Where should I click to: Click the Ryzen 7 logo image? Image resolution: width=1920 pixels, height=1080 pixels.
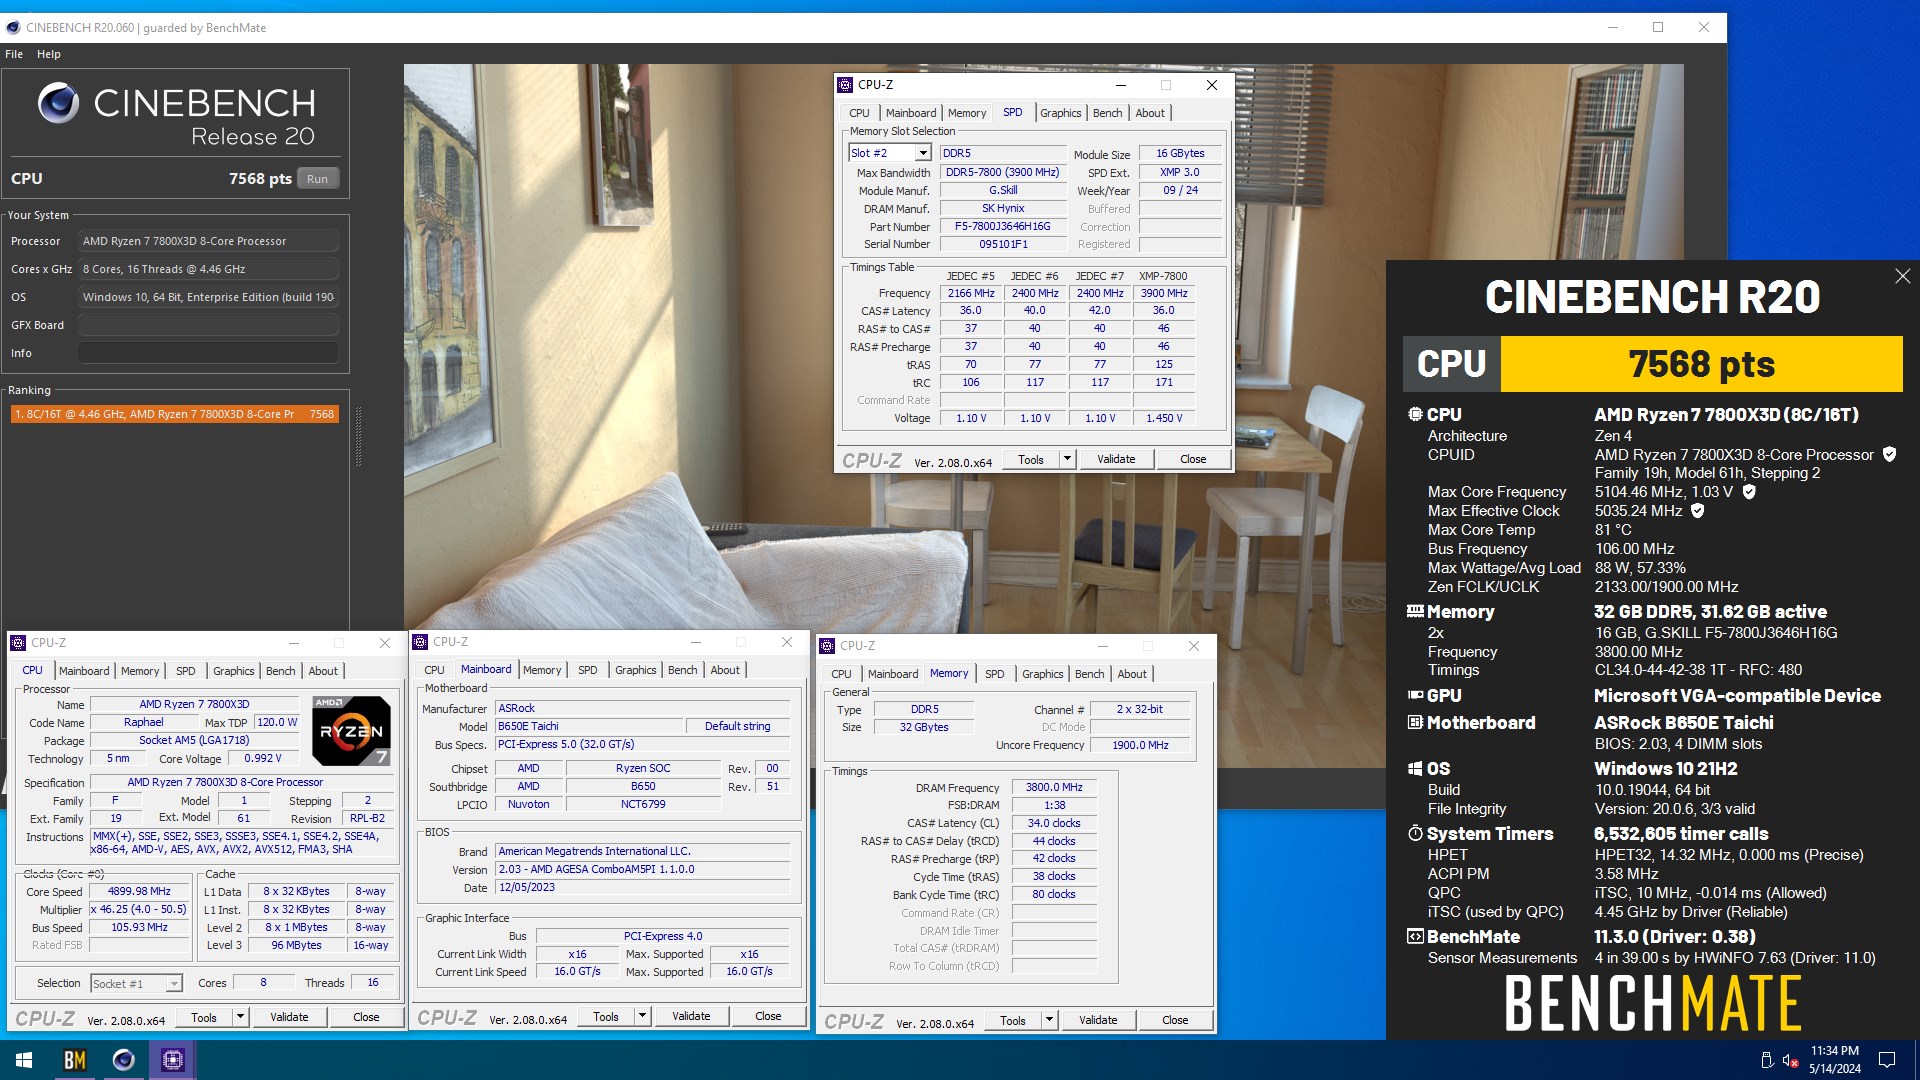coord(351,730)
